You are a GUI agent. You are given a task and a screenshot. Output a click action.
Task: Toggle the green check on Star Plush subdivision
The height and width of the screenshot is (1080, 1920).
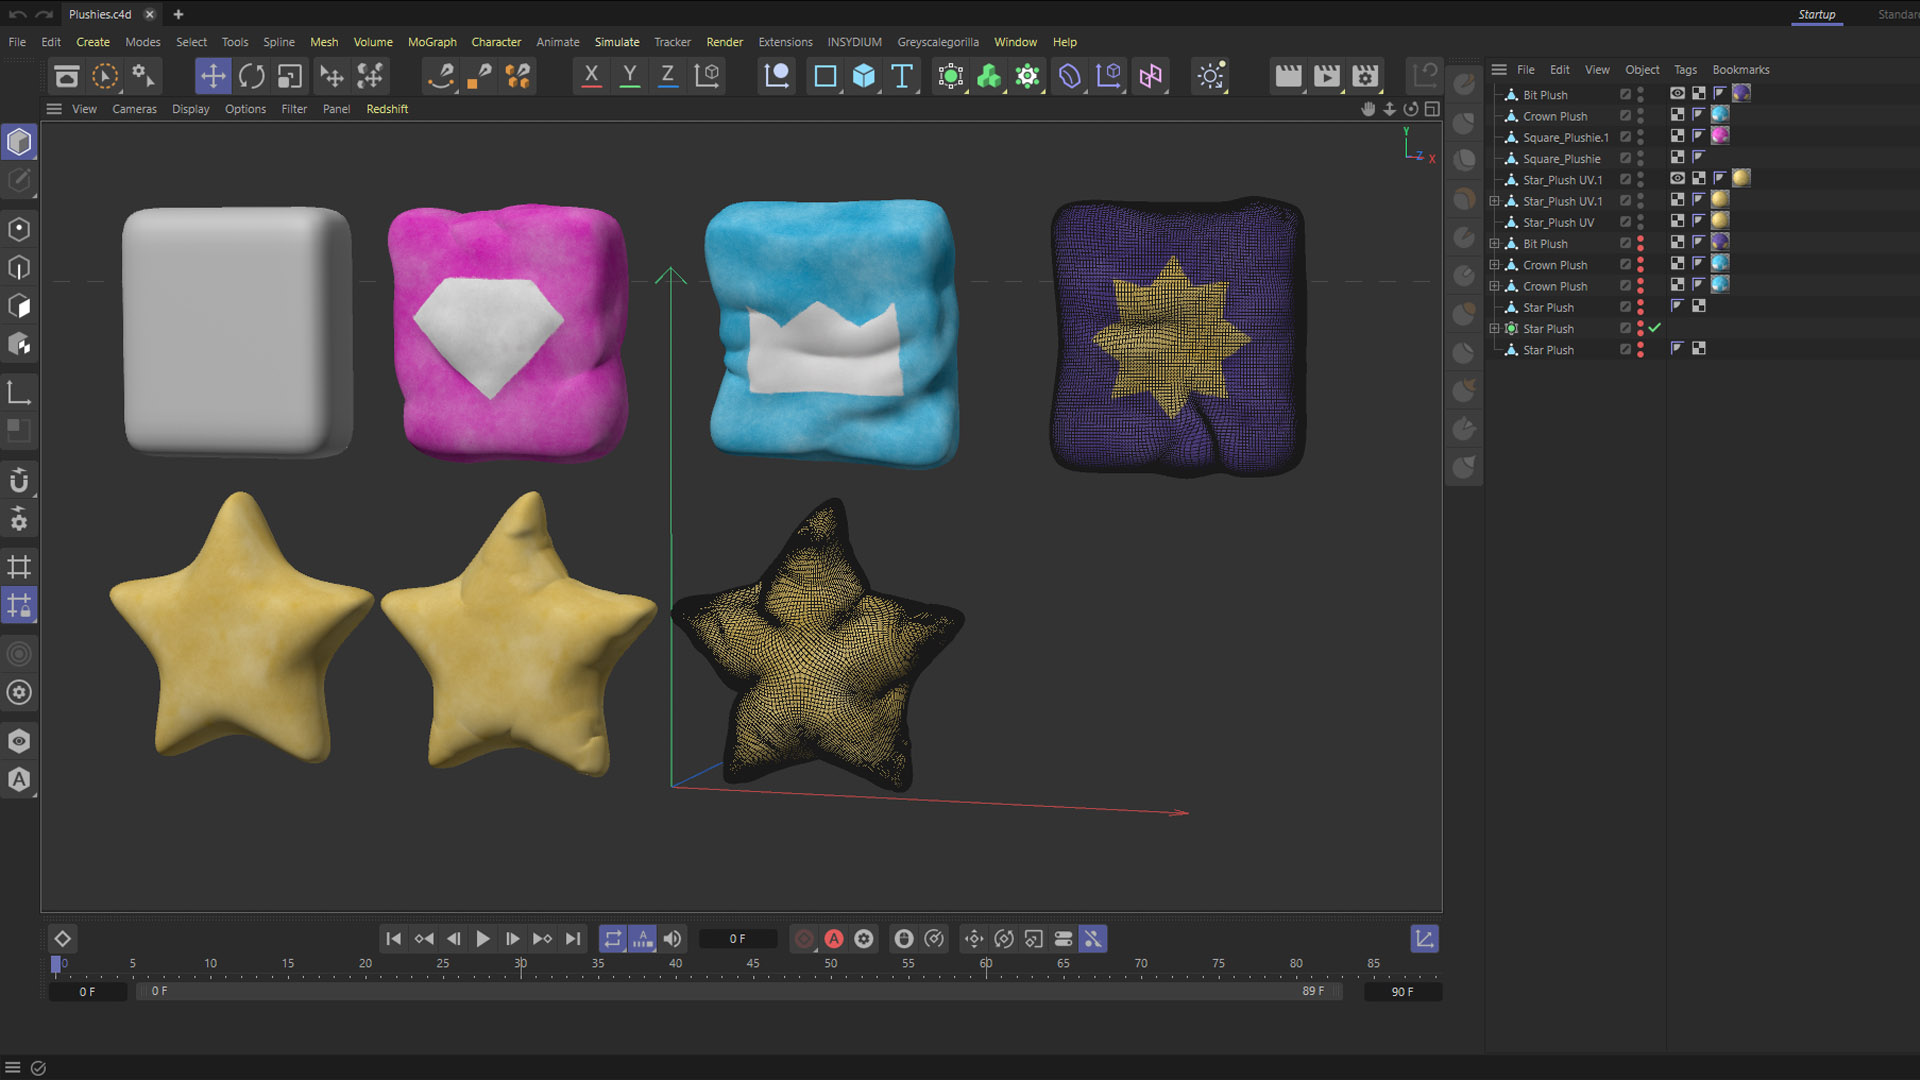click(1655, 328)
